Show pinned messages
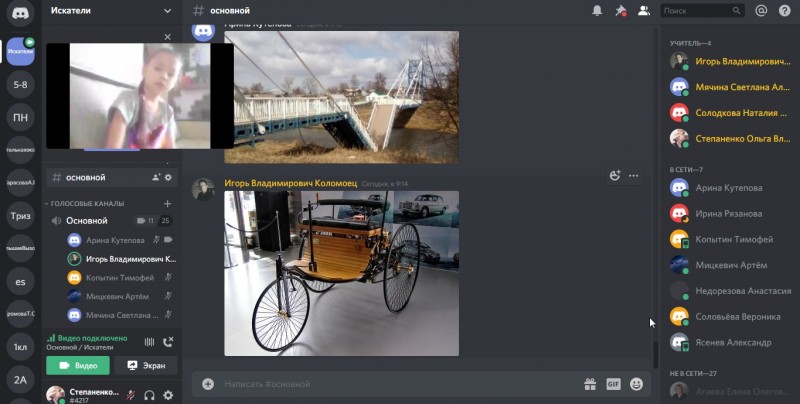The width and height of the screenshot is (800, 404). click(620, 11)
